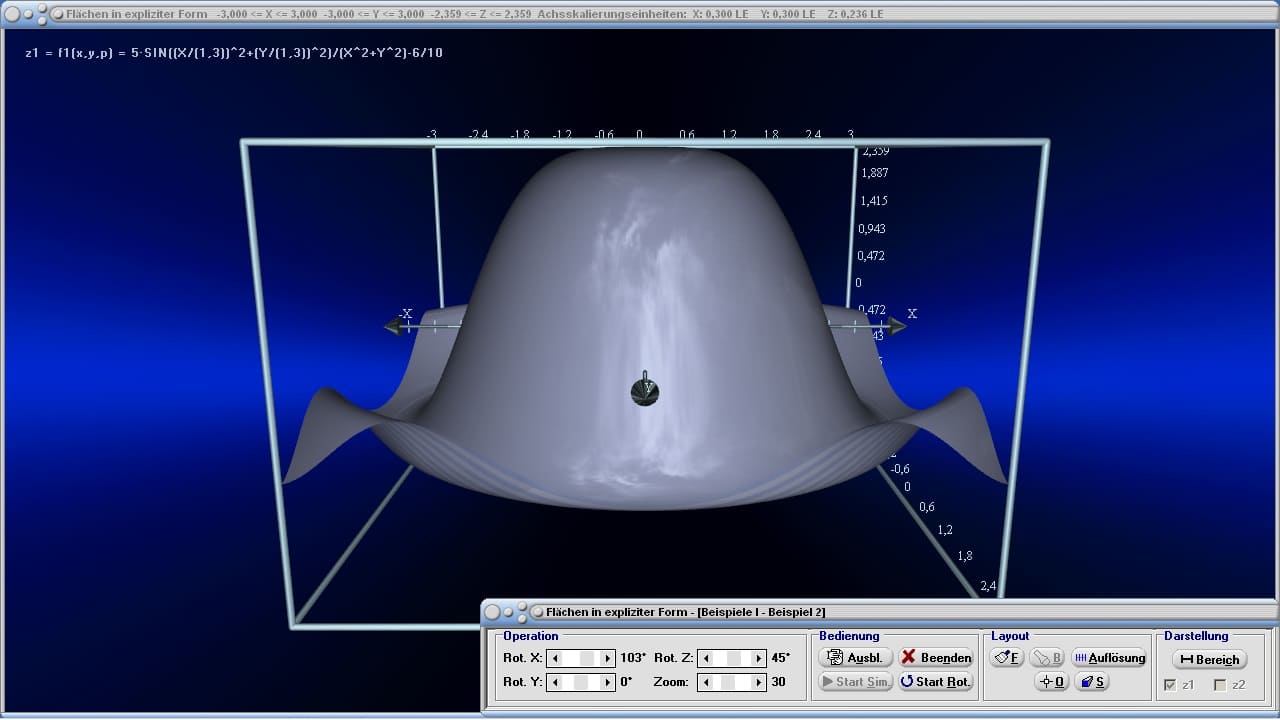Decrease Rot. Y with left arrow
This screenshot has width=1280, height=720.
coord(557,682)
